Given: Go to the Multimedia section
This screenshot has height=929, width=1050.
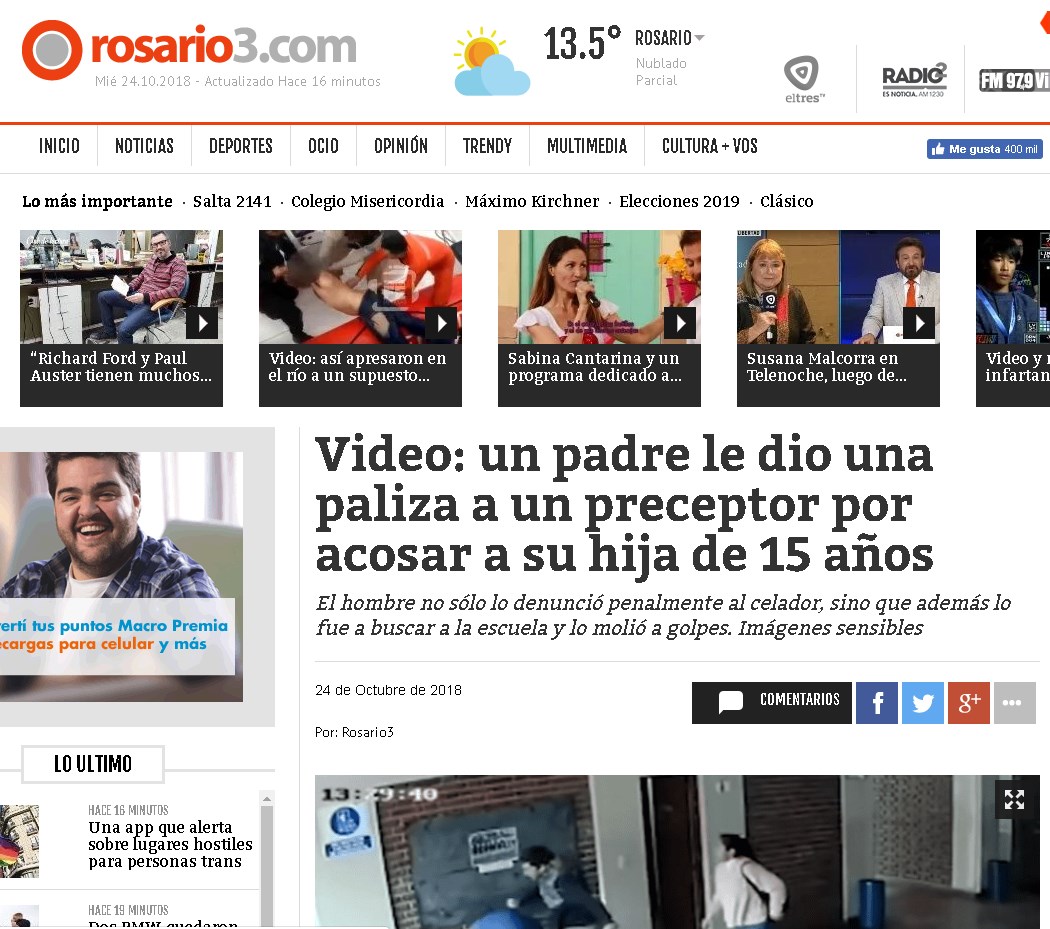Looking at the screenshot, I should [587, 146].
